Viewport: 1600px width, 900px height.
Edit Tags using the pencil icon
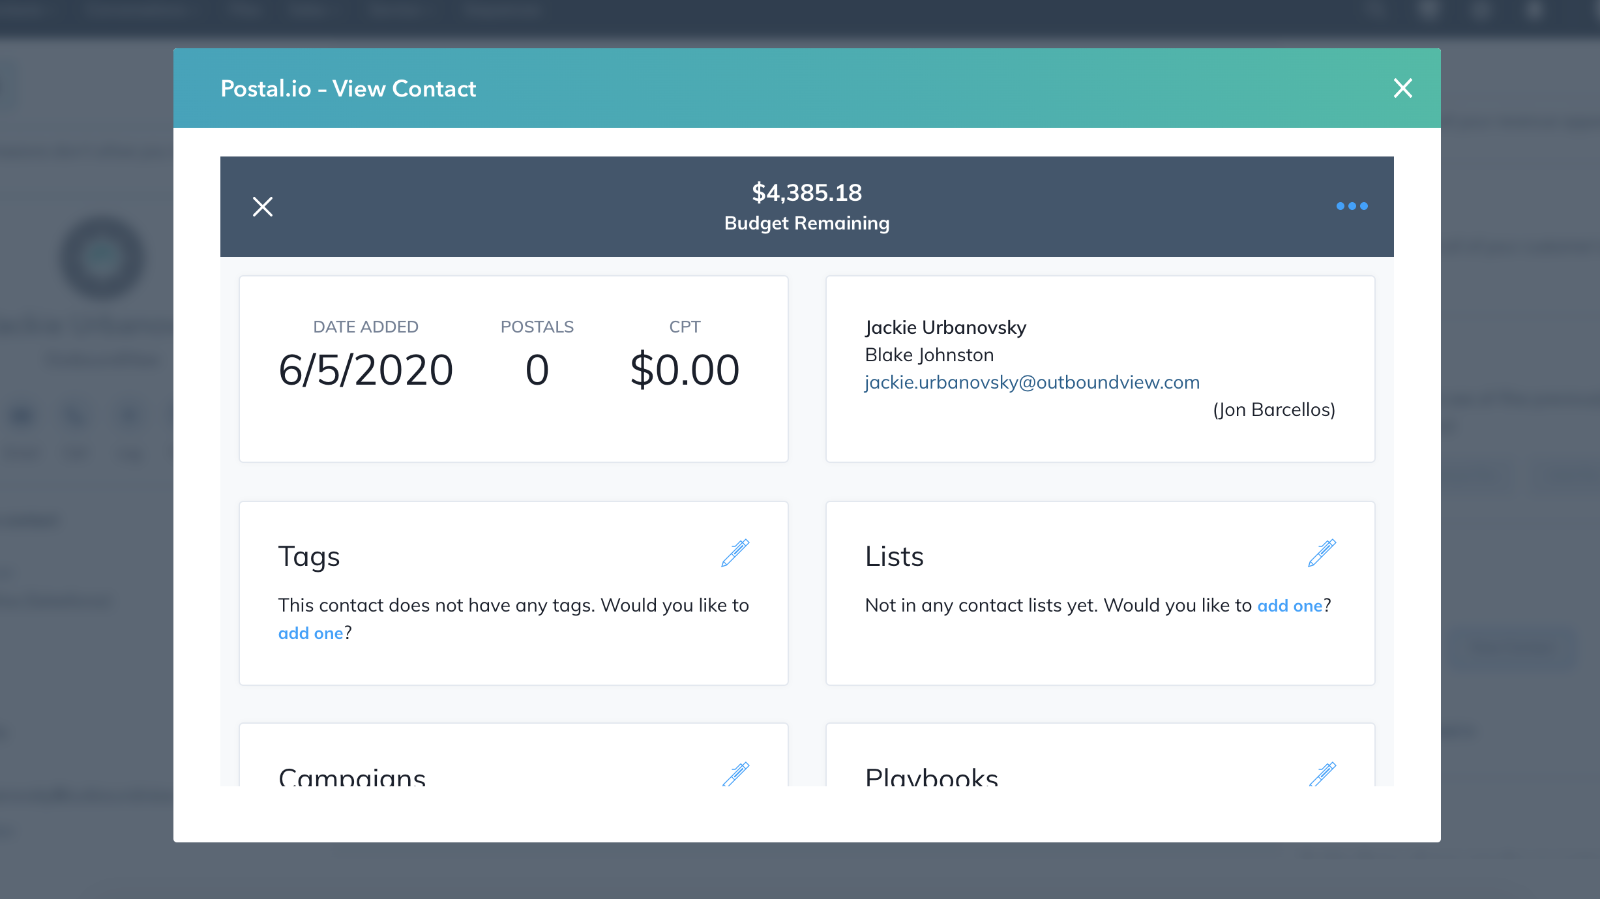(735, 552)
